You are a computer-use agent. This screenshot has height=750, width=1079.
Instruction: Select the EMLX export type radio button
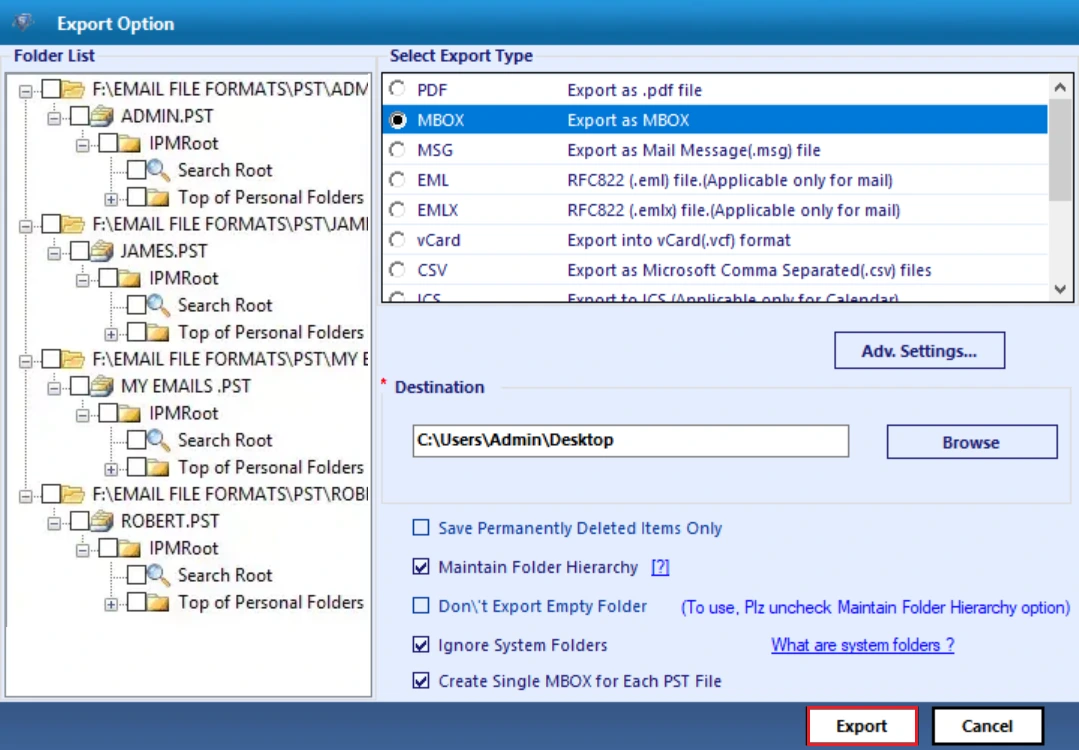tap(398, 209)
